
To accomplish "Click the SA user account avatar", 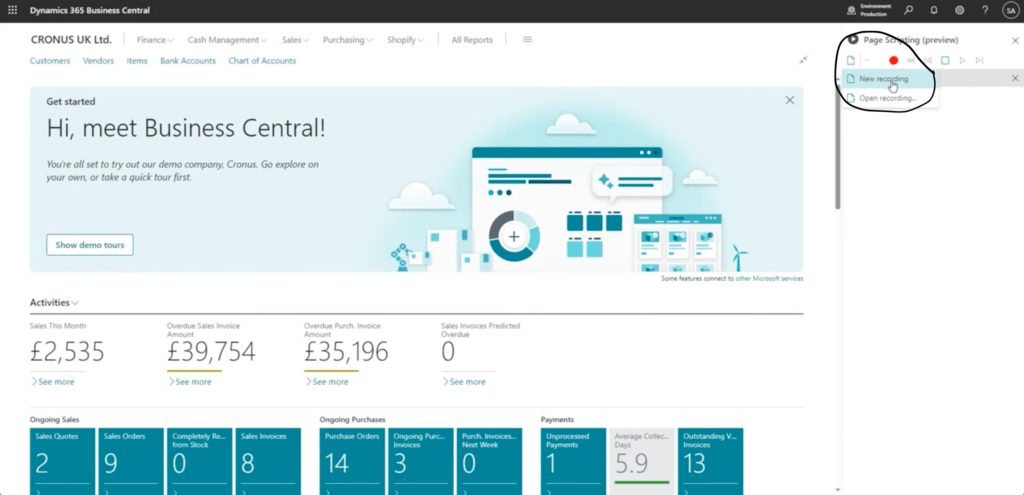I will [1009, 10].
